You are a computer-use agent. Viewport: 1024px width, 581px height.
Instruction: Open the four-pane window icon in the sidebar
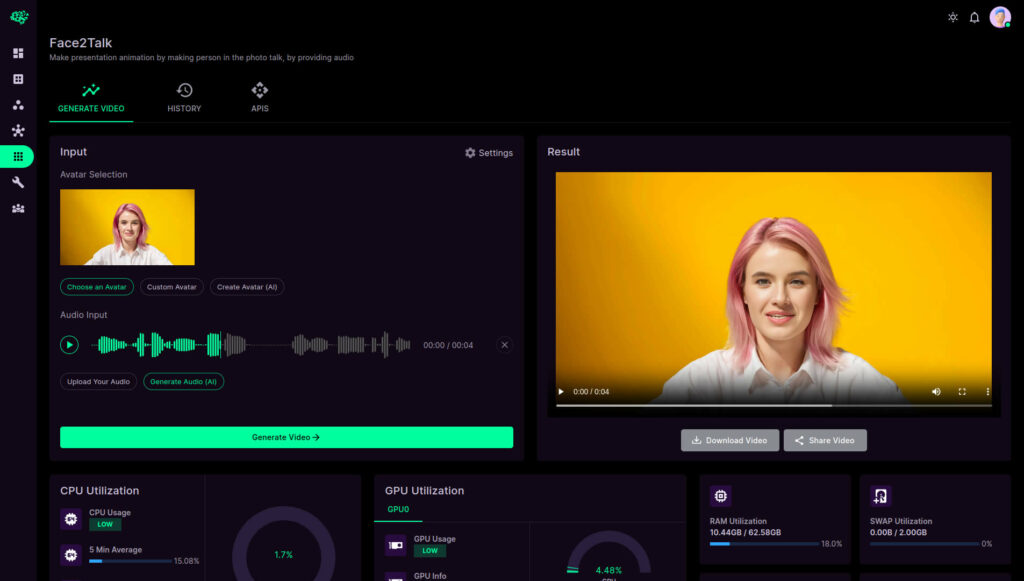(18, 79)
